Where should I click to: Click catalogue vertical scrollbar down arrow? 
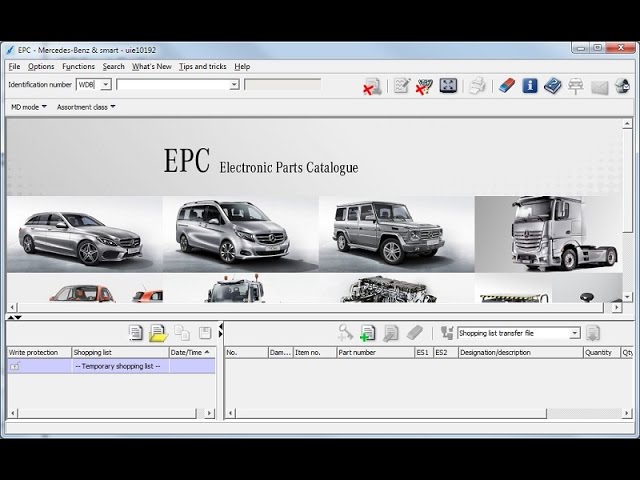tap(627, 297)
